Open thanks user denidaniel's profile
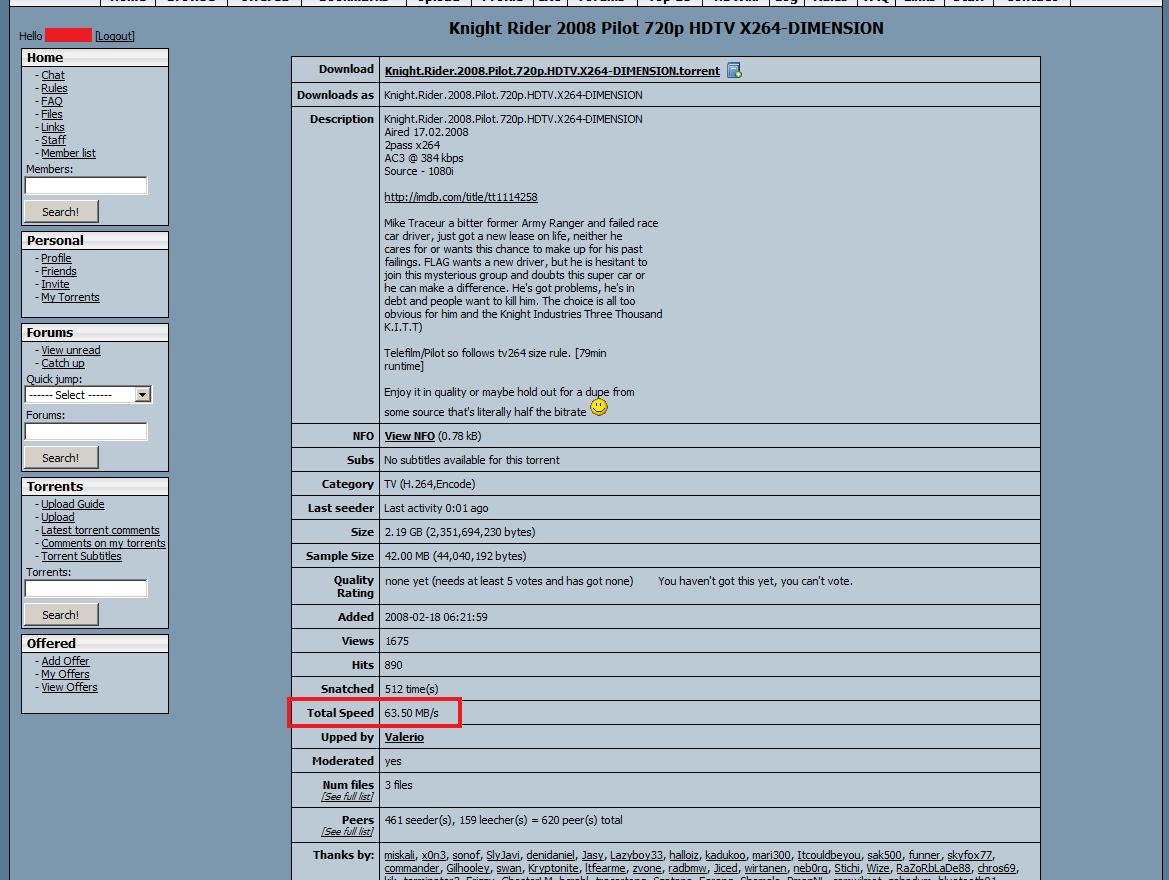 point(550,855)
